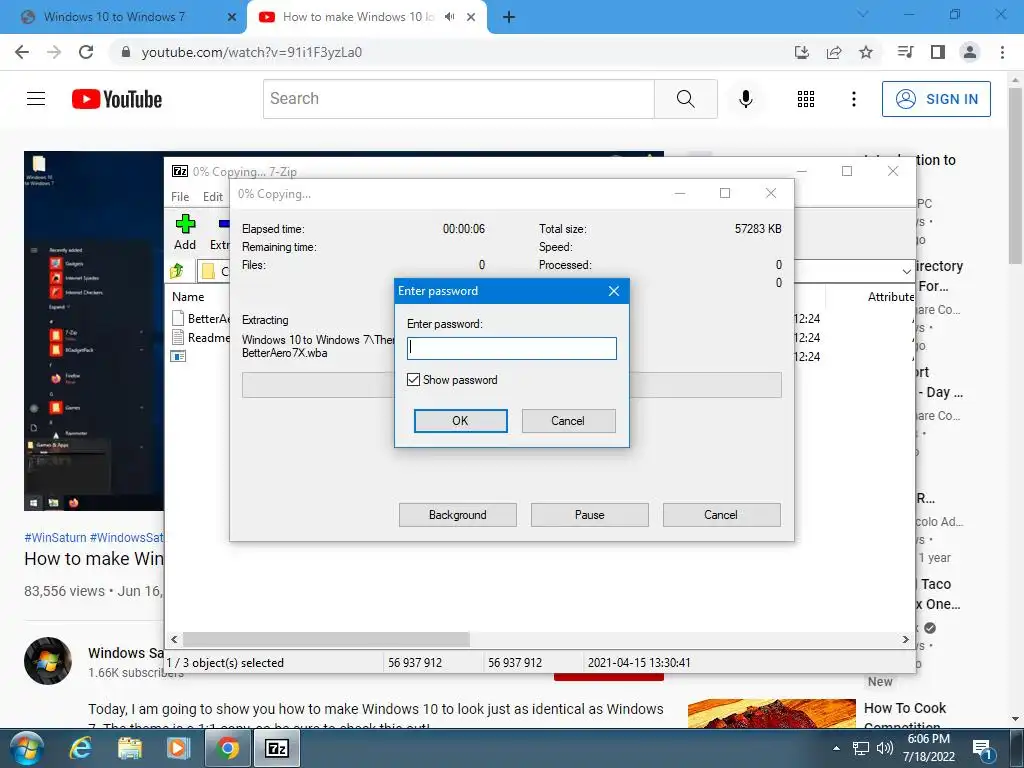Open File Explorer from taskbar
Viewport: 1024px width, 768px height.
coord(130,748)
